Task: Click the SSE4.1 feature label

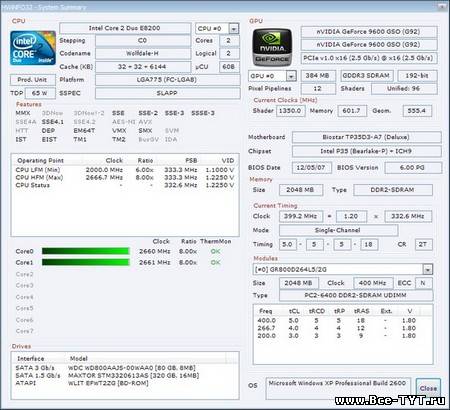Action: [53, 122]
